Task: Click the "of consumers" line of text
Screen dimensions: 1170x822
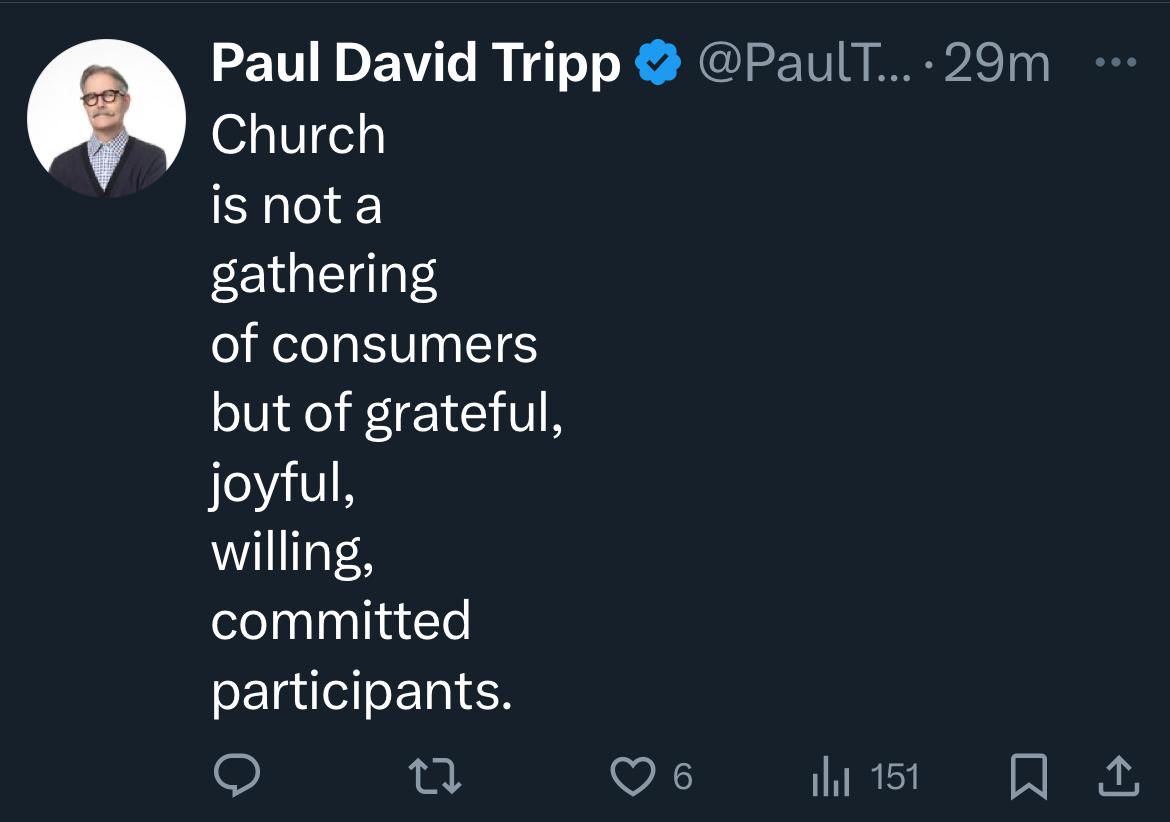Action: coord(374,344)
